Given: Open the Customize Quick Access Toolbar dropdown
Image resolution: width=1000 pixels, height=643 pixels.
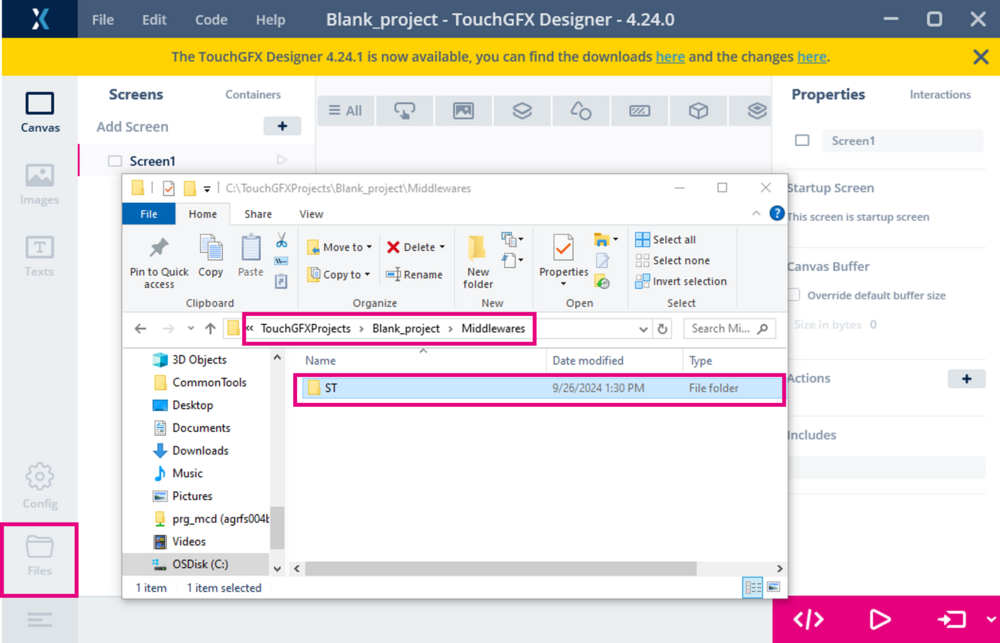Looking at the screenshot, I should click(x=207, y=189).
